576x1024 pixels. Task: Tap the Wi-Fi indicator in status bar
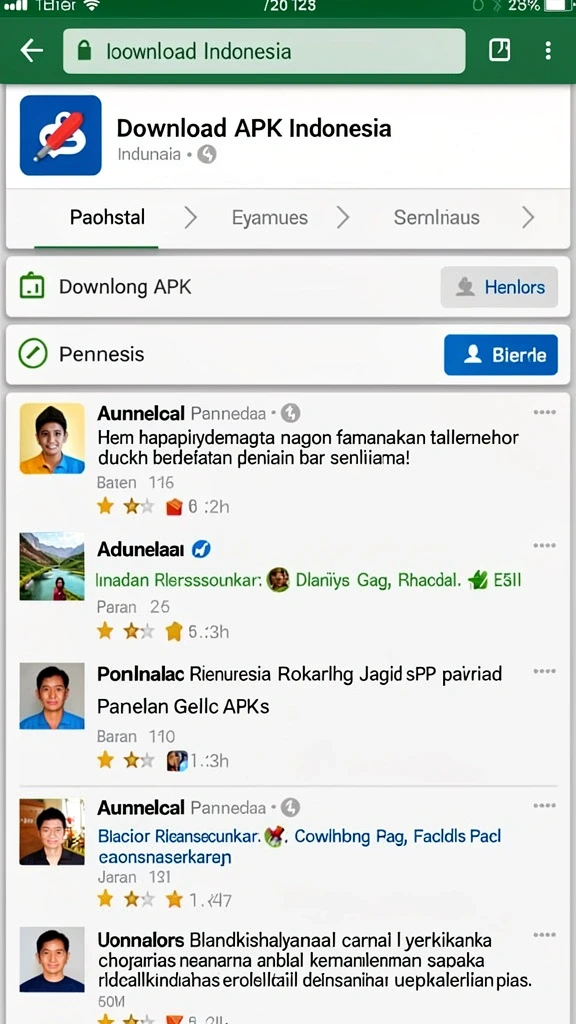pos(91,5)
